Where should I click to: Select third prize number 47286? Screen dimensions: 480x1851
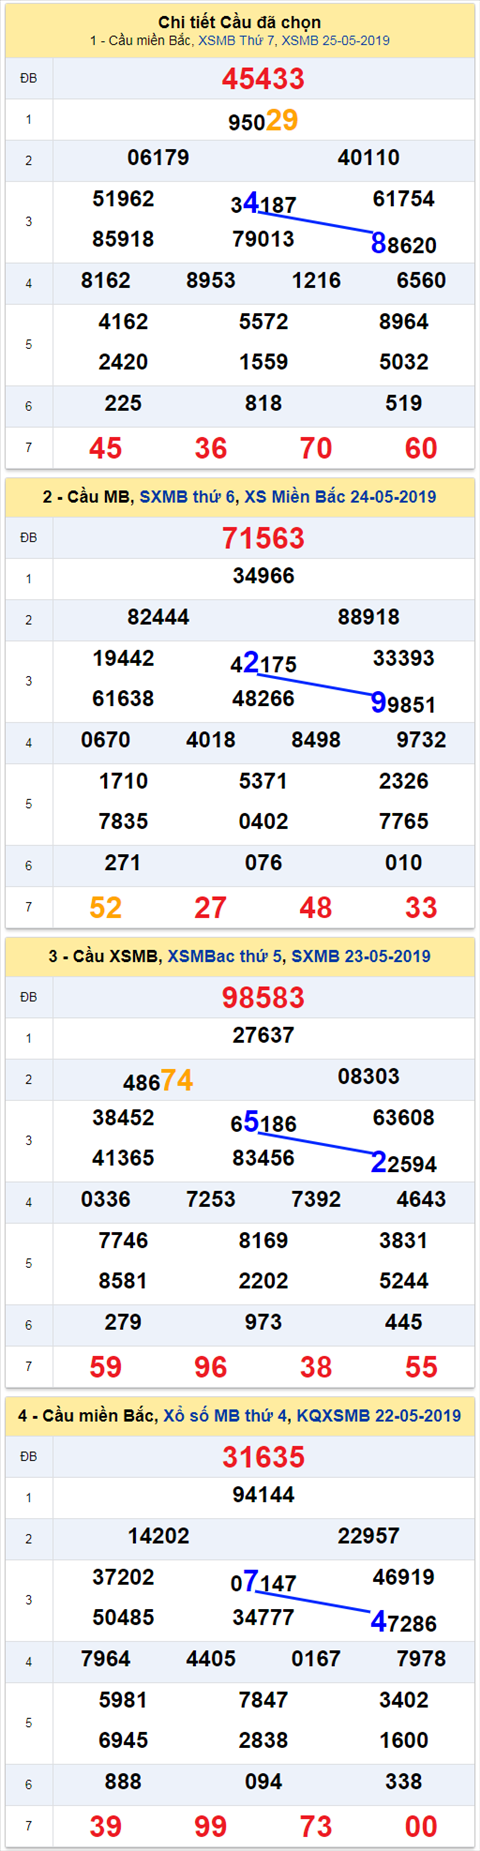[x=404, y=1622]
